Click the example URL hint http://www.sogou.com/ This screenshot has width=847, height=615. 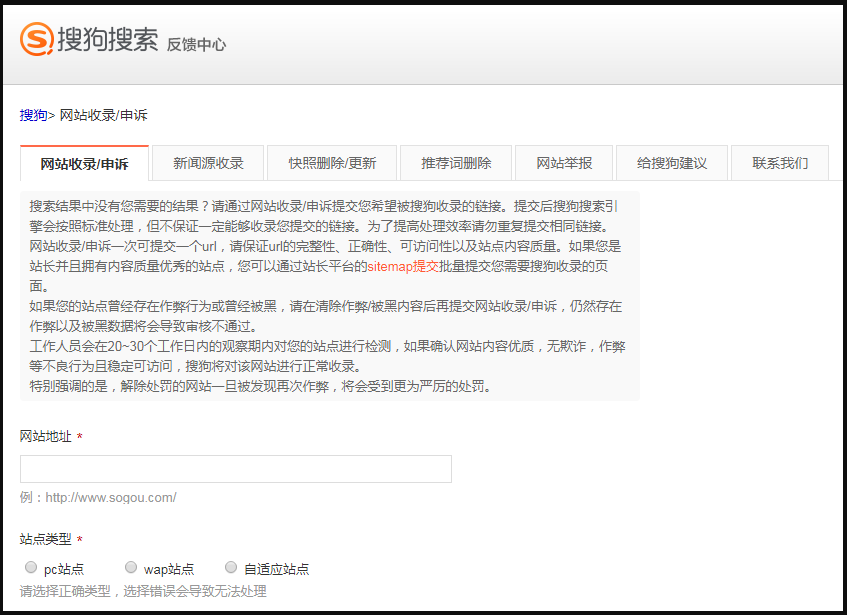coord(111,497)
